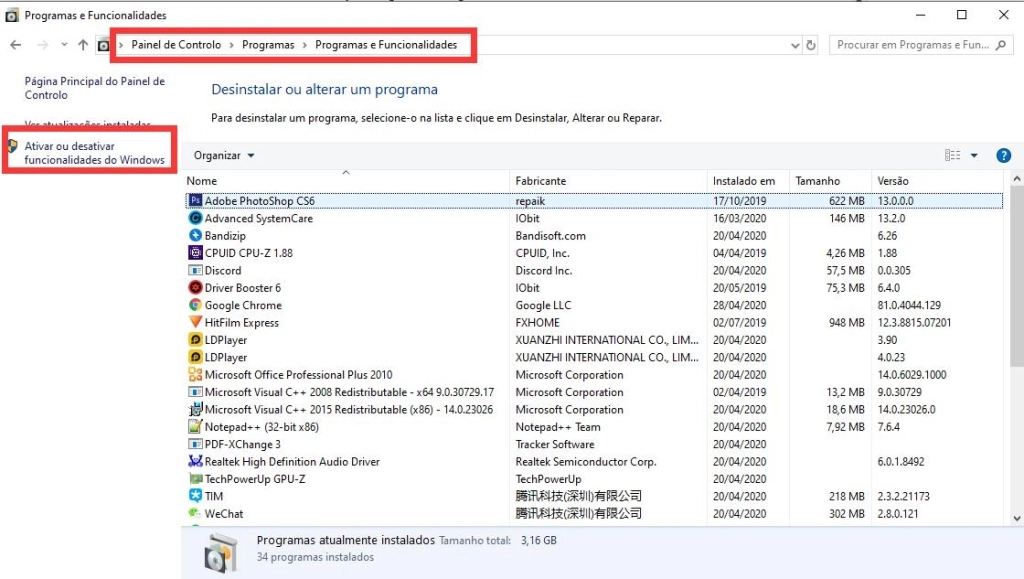Click the refresh button beside address bar

[x=811, y=45]
